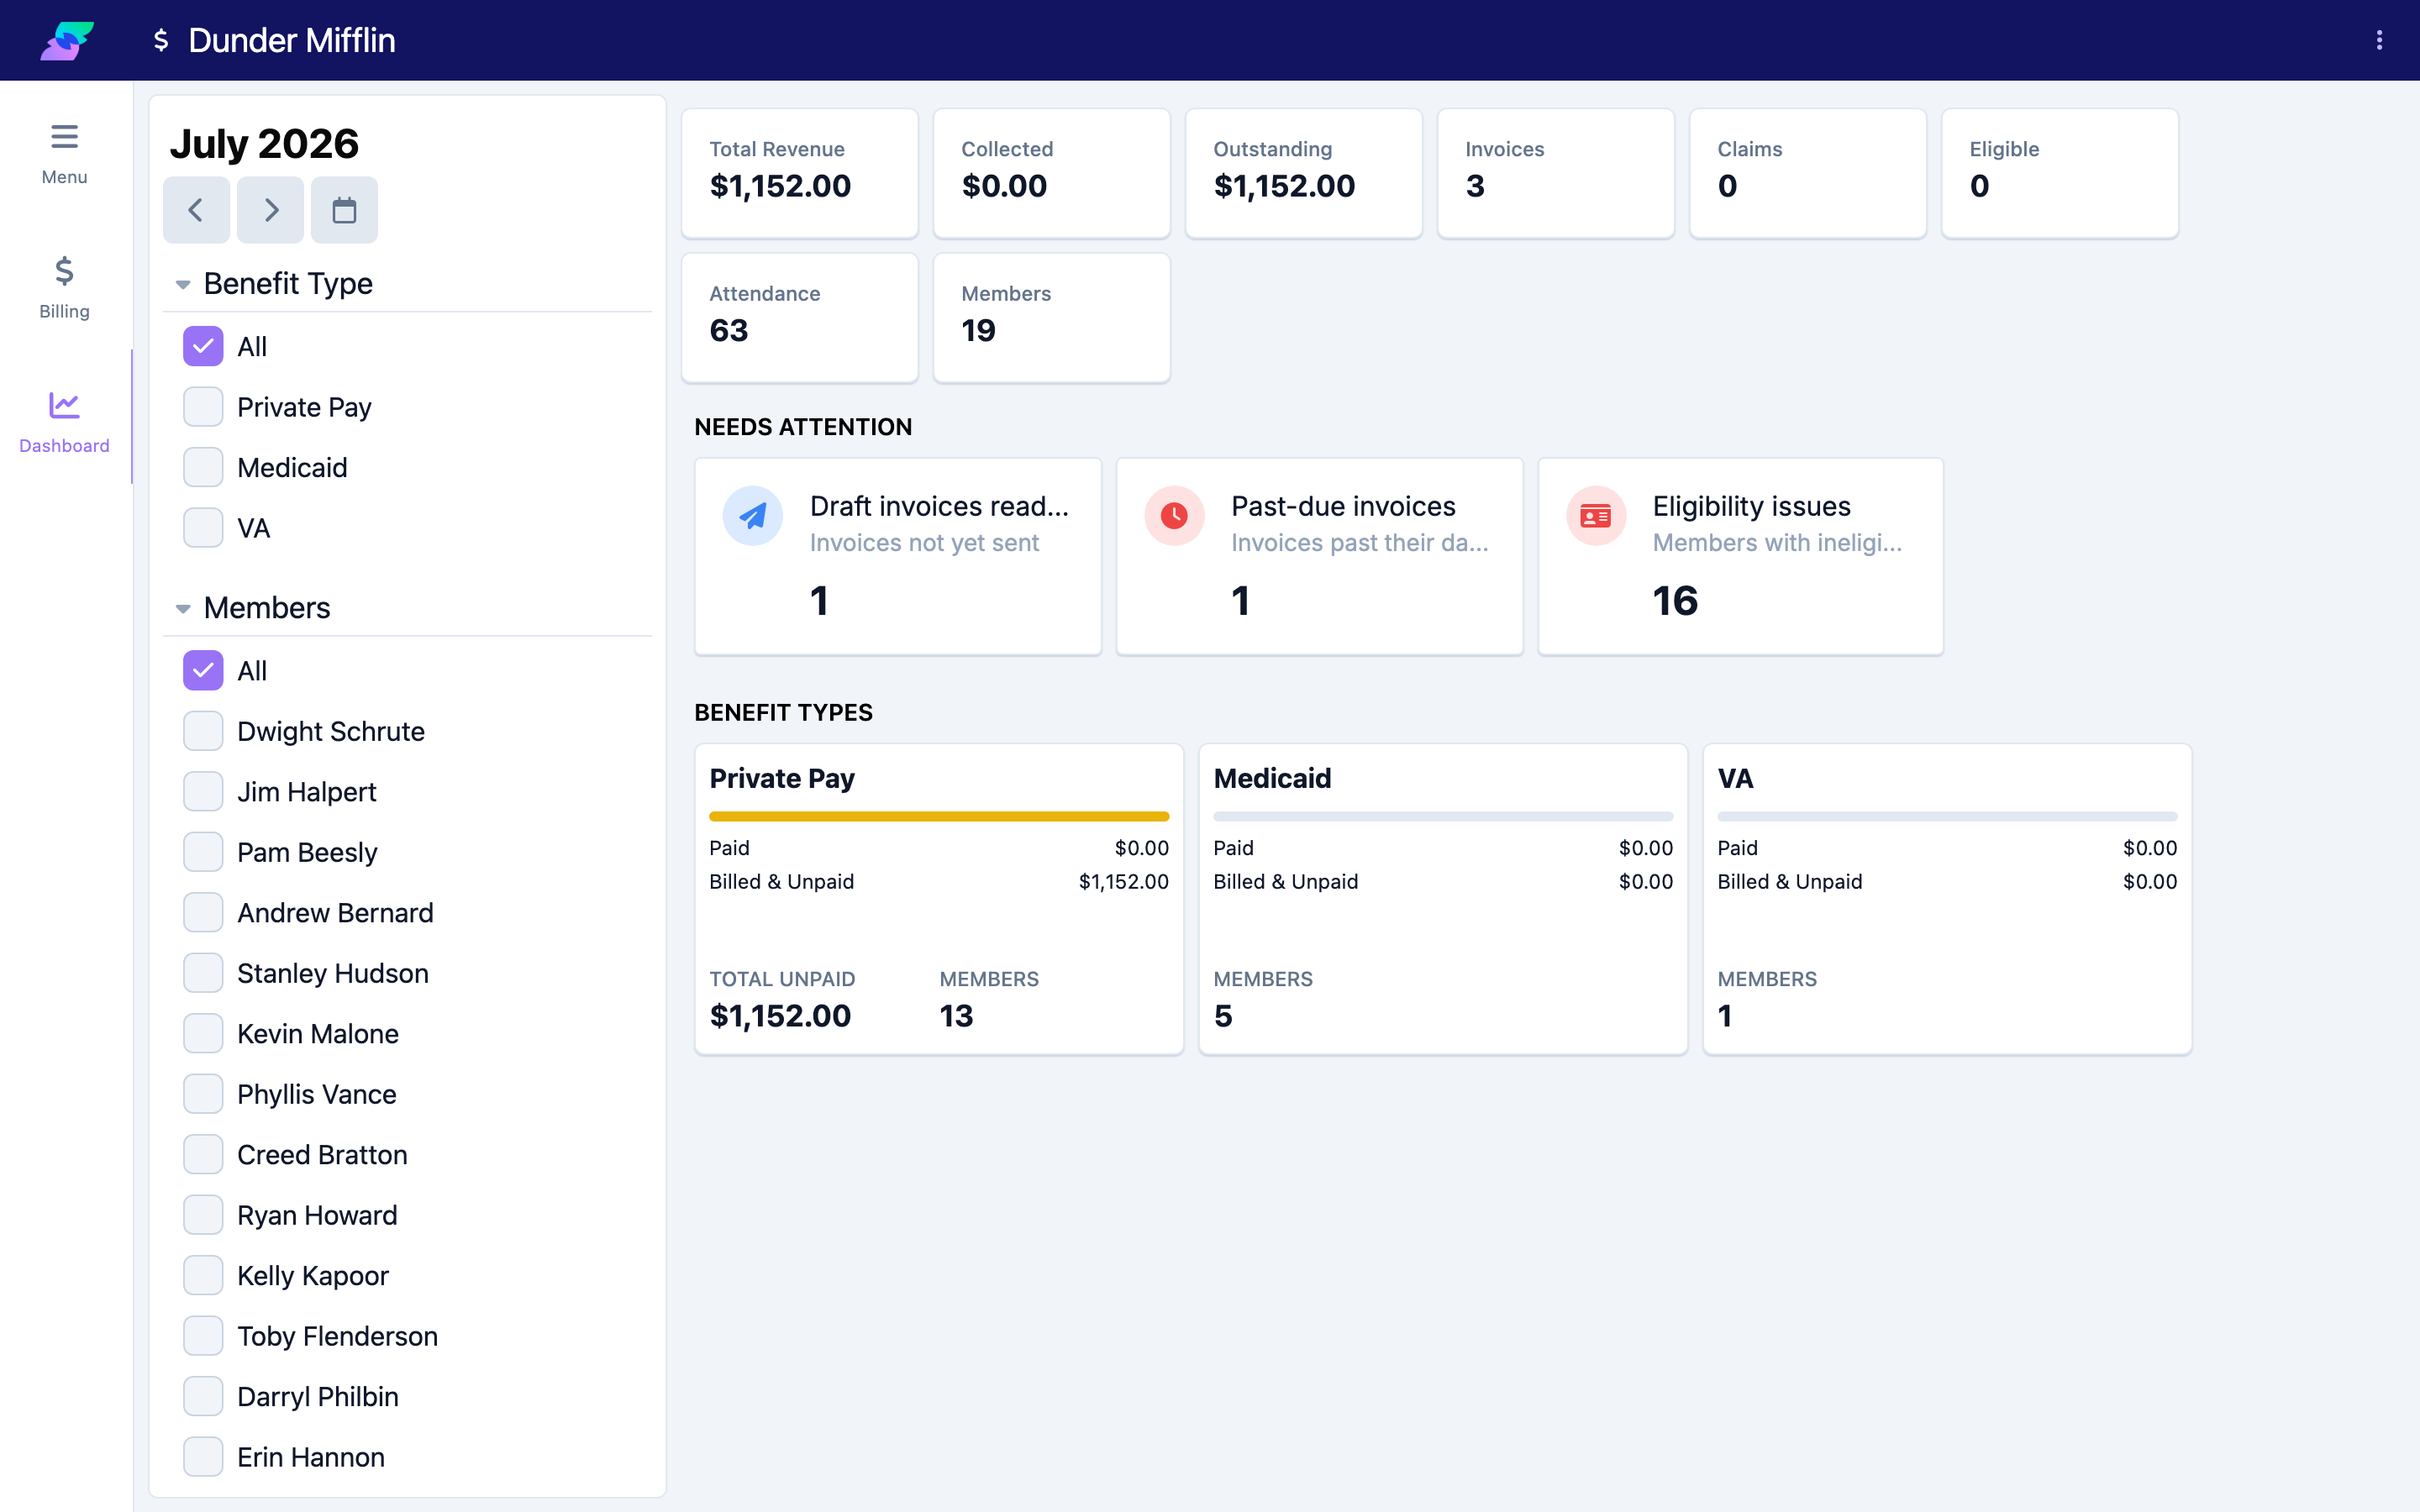Open the Medicaid benefit type card

coord(1443,899)
